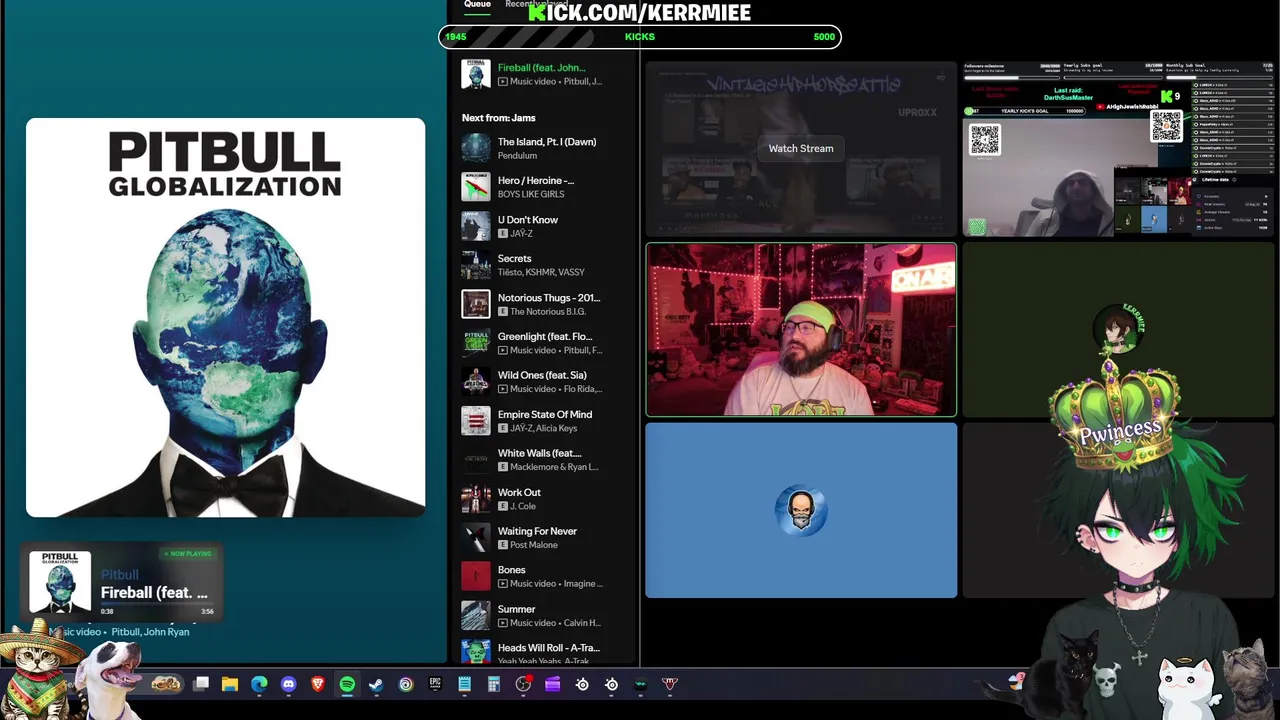Play The Island, Pt. I (Dawn) title
The width and height of the screenshot is (1280, 720).
pos(547,142)
